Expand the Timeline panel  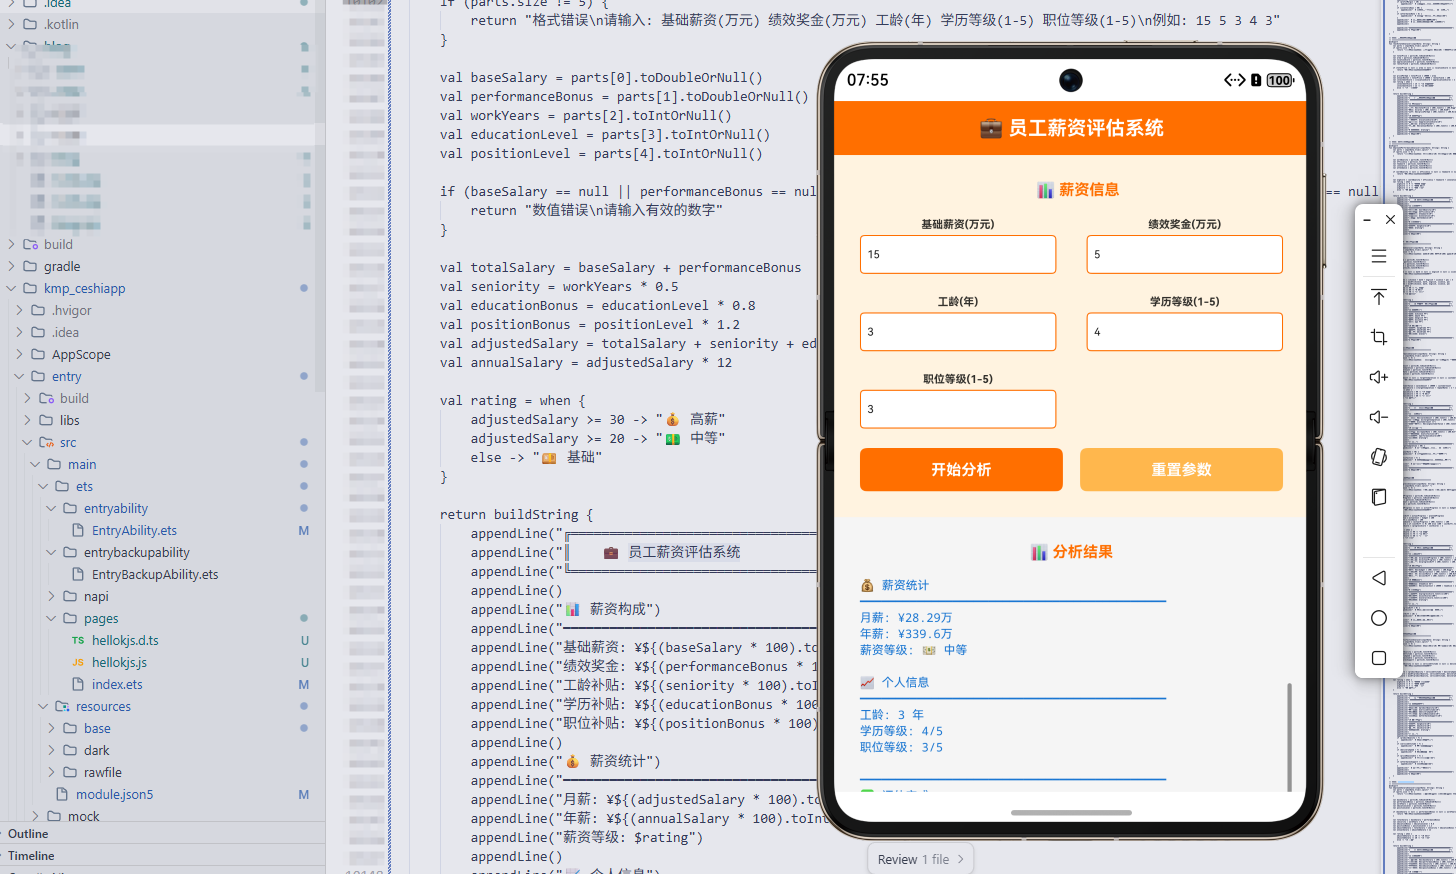pos(162,856)
